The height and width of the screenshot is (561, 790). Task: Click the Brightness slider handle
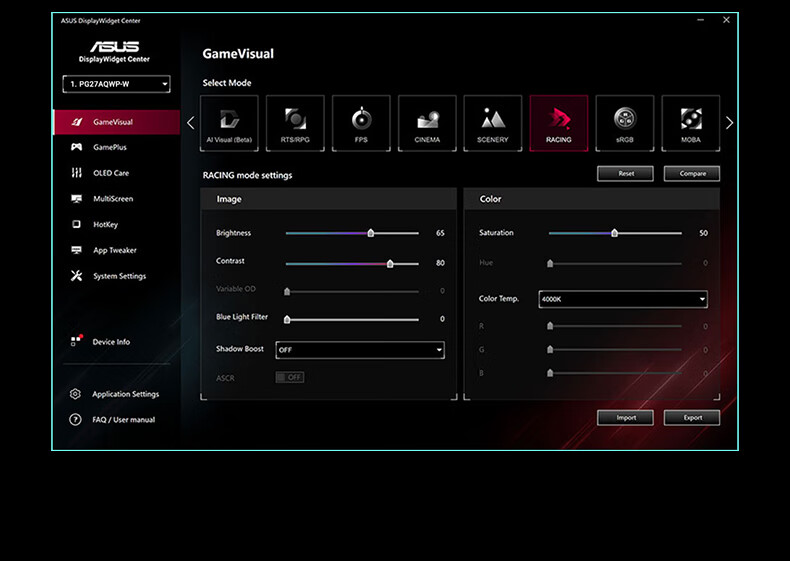point(371,233)
